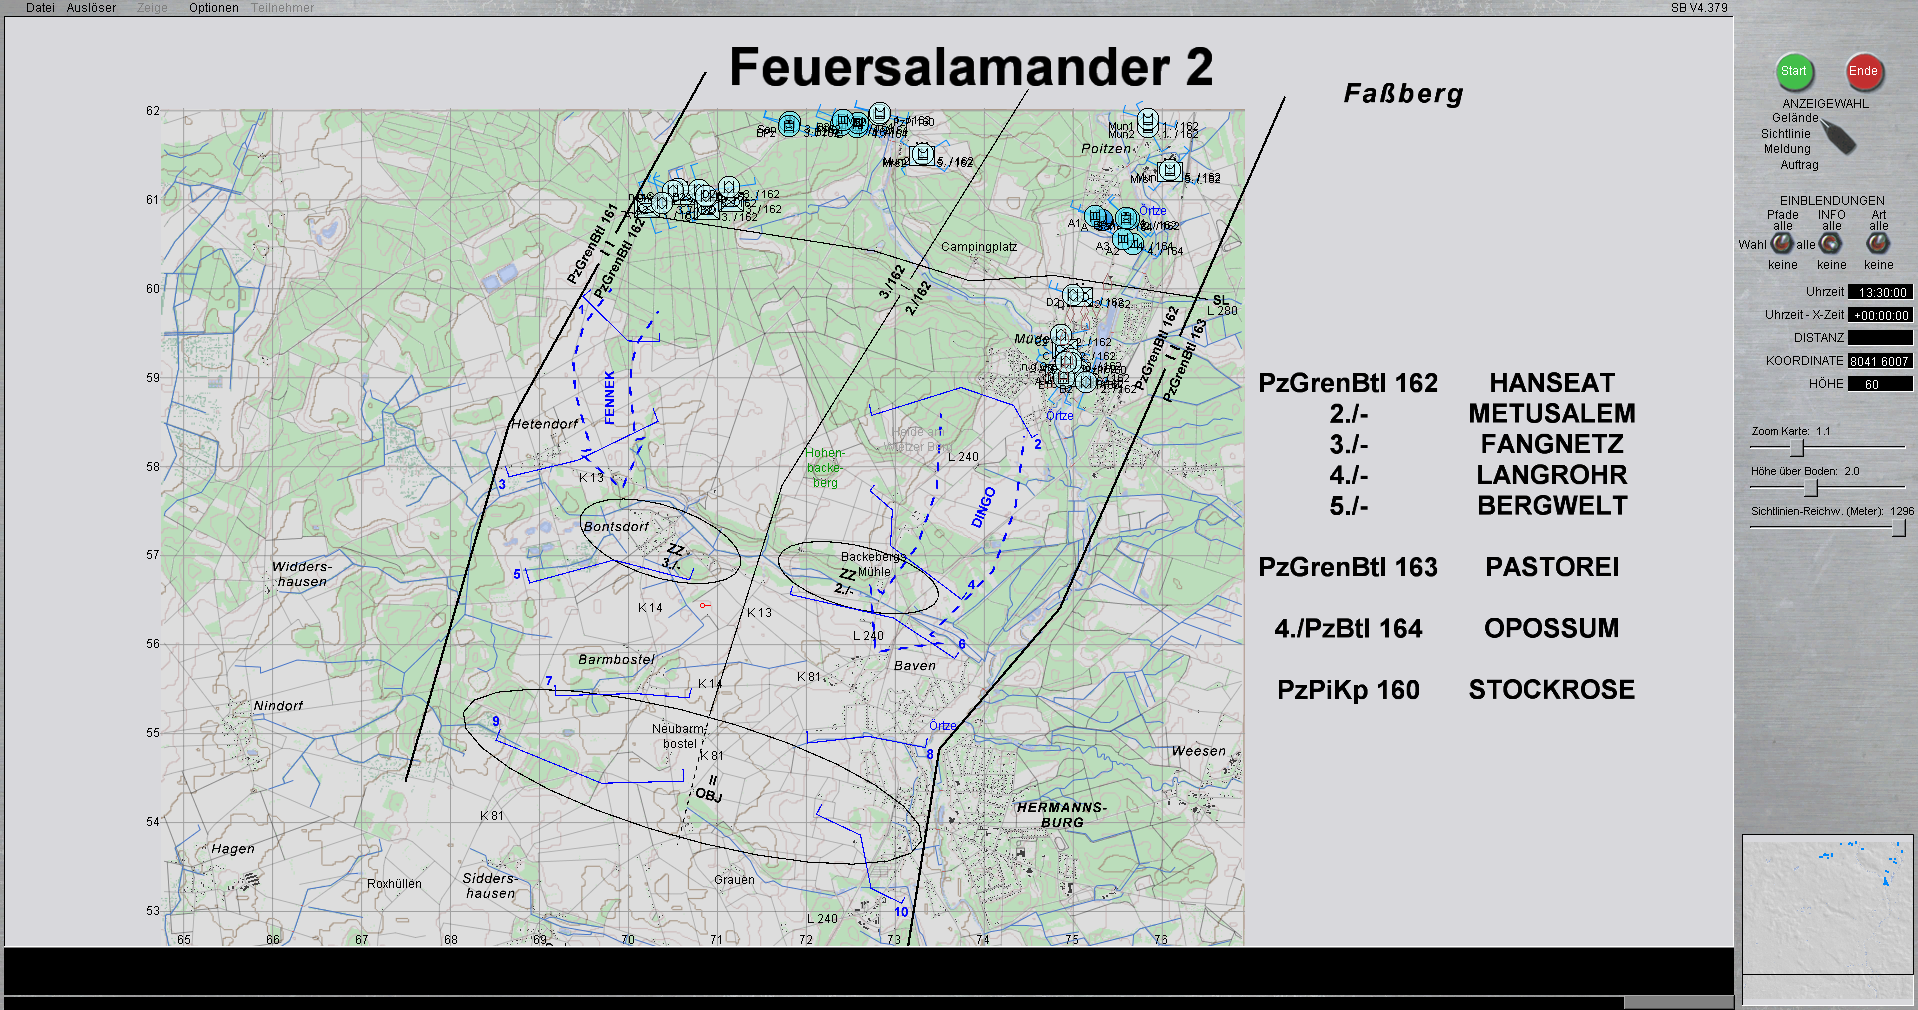Click the Zoom Karte slider handle
The height and width of the screenshot is (1010, 1918).
click(x=1796, y=448)
